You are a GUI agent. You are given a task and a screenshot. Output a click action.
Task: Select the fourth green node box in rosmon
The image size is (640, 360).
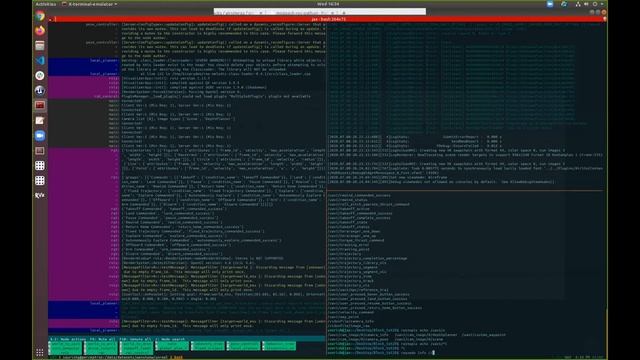coord(172,346)
